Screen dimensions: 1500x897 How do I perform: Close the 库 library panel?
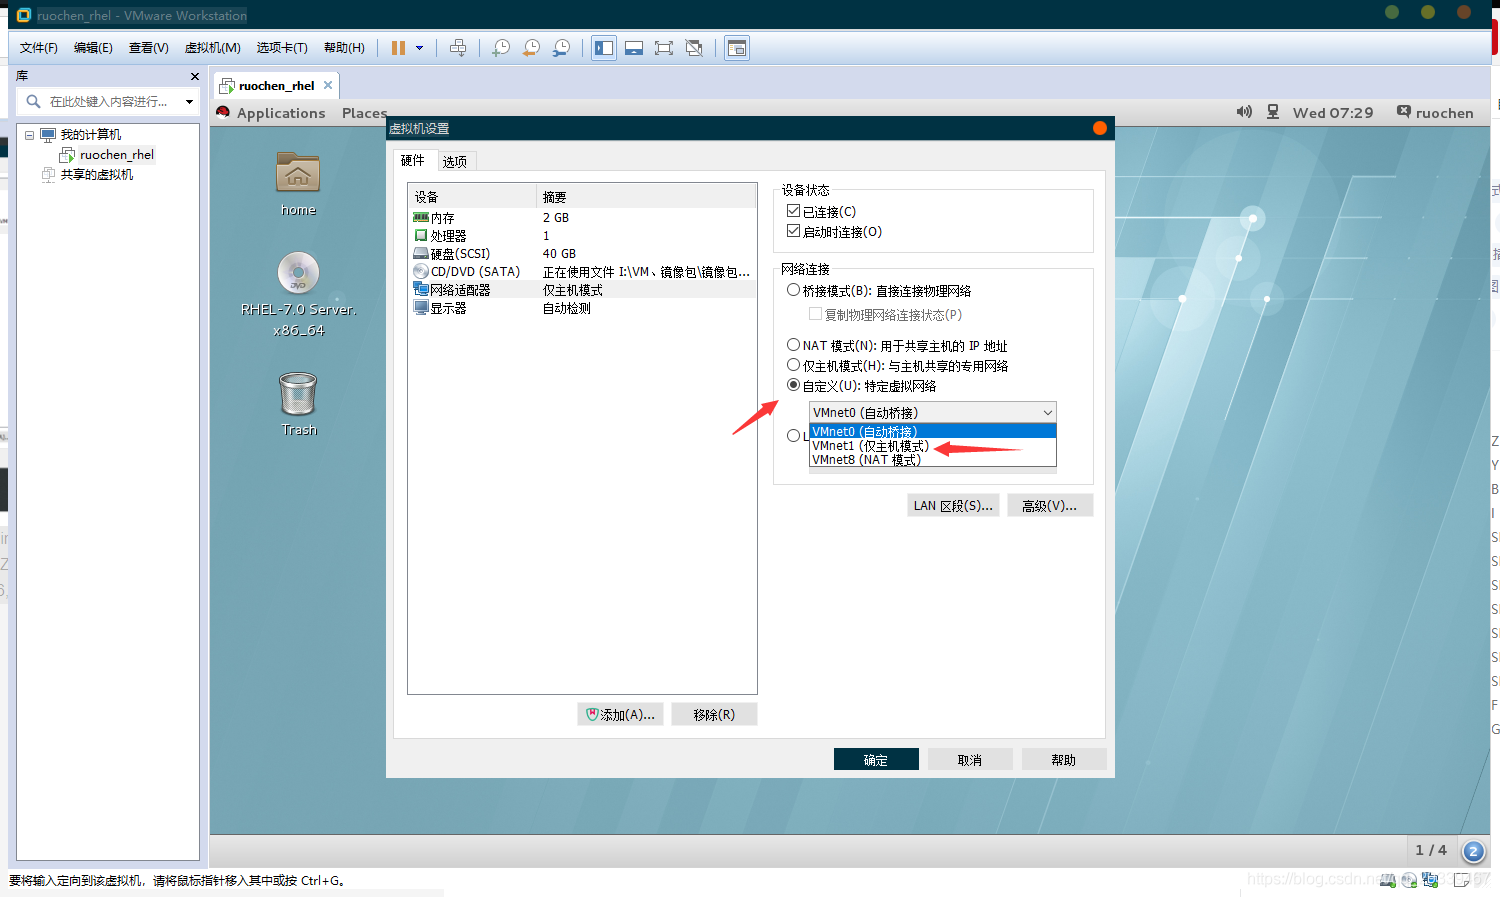pos(195,76)
